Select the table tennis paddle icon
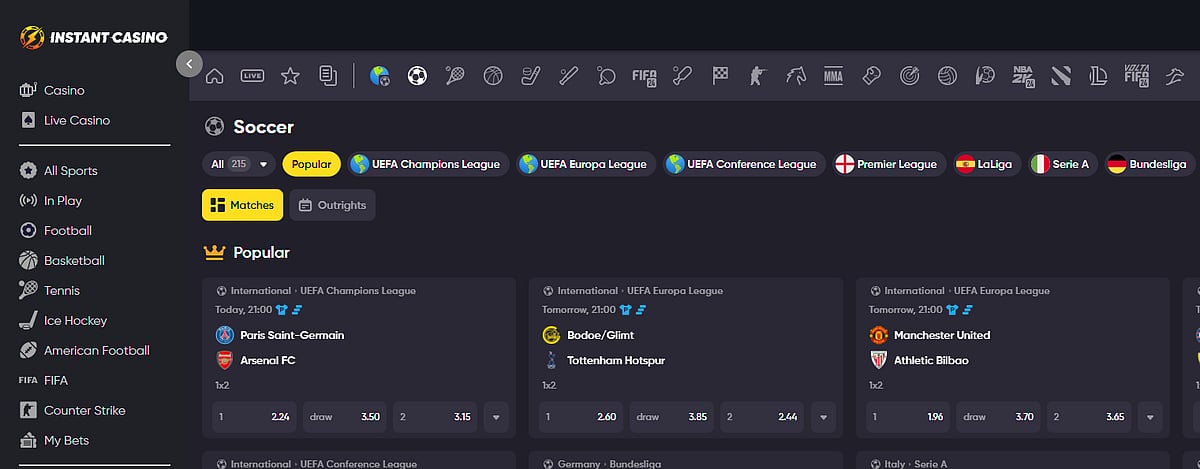Screen dimensions: 1200x469 click(x=607, y=75)
